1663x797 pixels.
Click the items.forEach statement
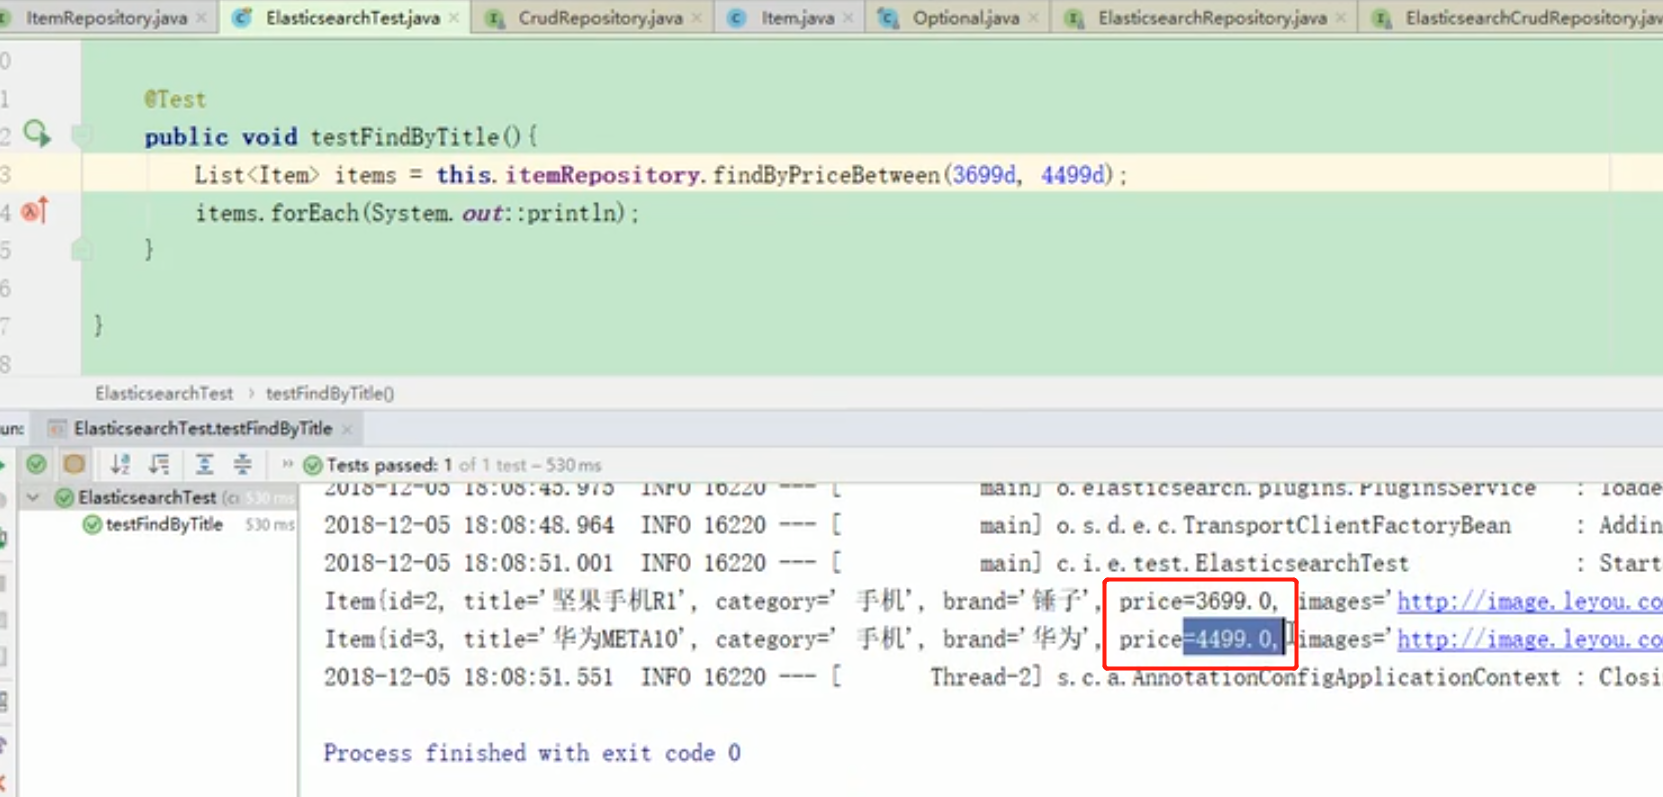click(416, 213)
